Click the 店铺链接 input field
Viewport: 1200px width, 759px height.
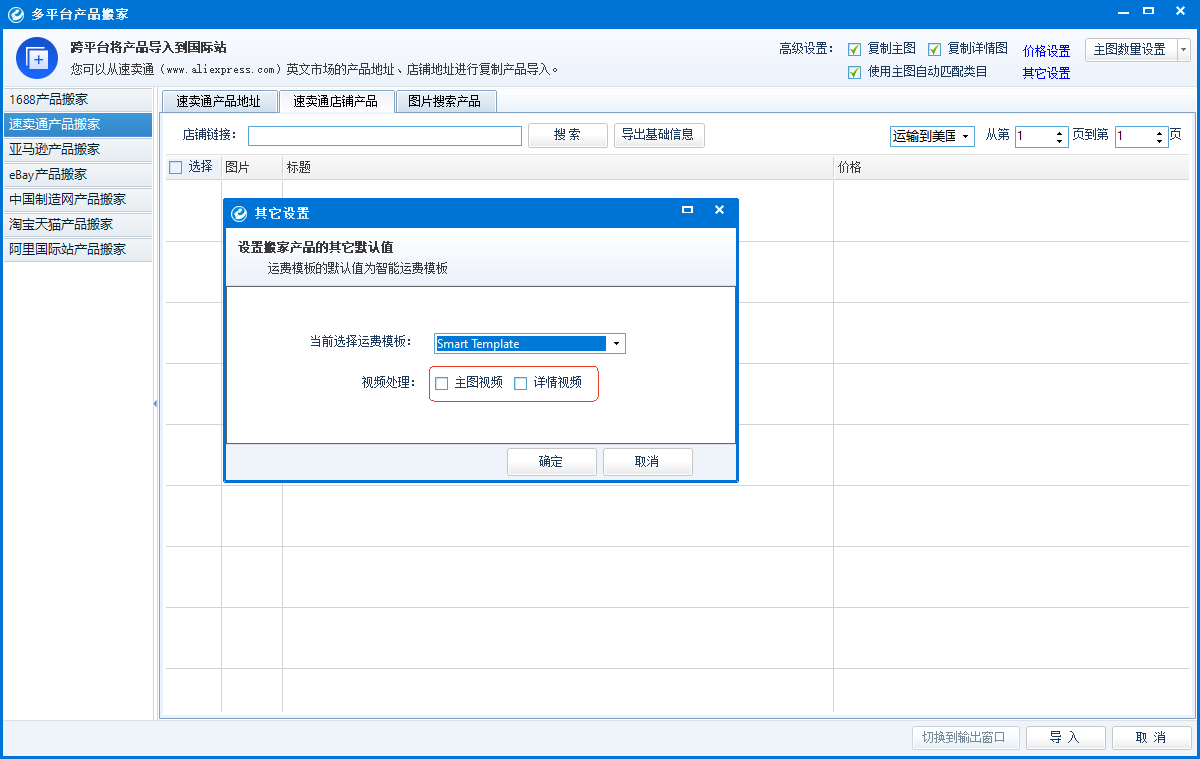click(385, 136)
